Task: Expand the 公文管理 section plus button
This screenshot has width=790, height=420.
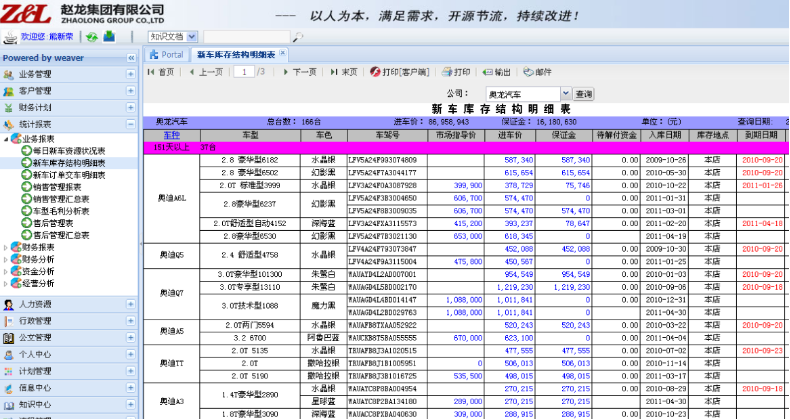Action: pyautogui.click(x=131, y=338)
